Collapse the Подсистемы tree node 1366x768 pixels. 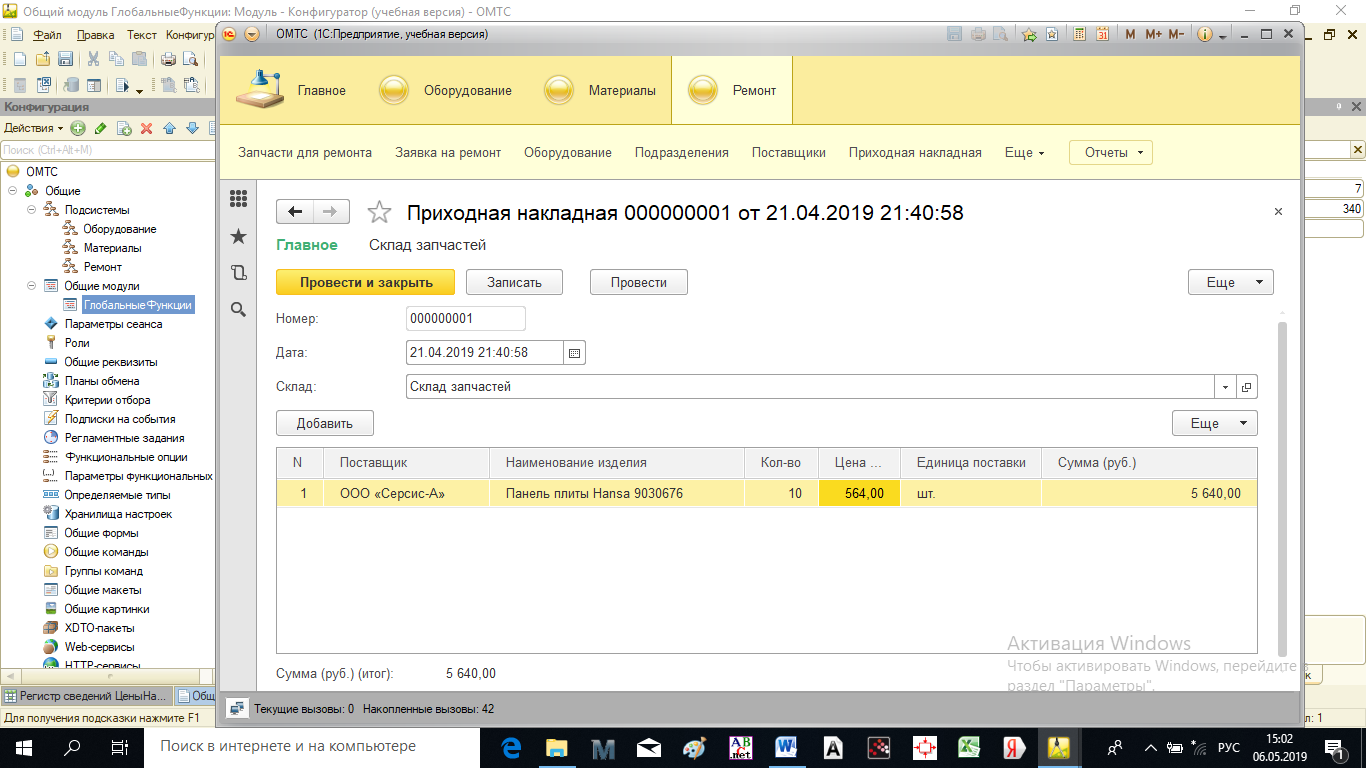(x=31, y=210)
